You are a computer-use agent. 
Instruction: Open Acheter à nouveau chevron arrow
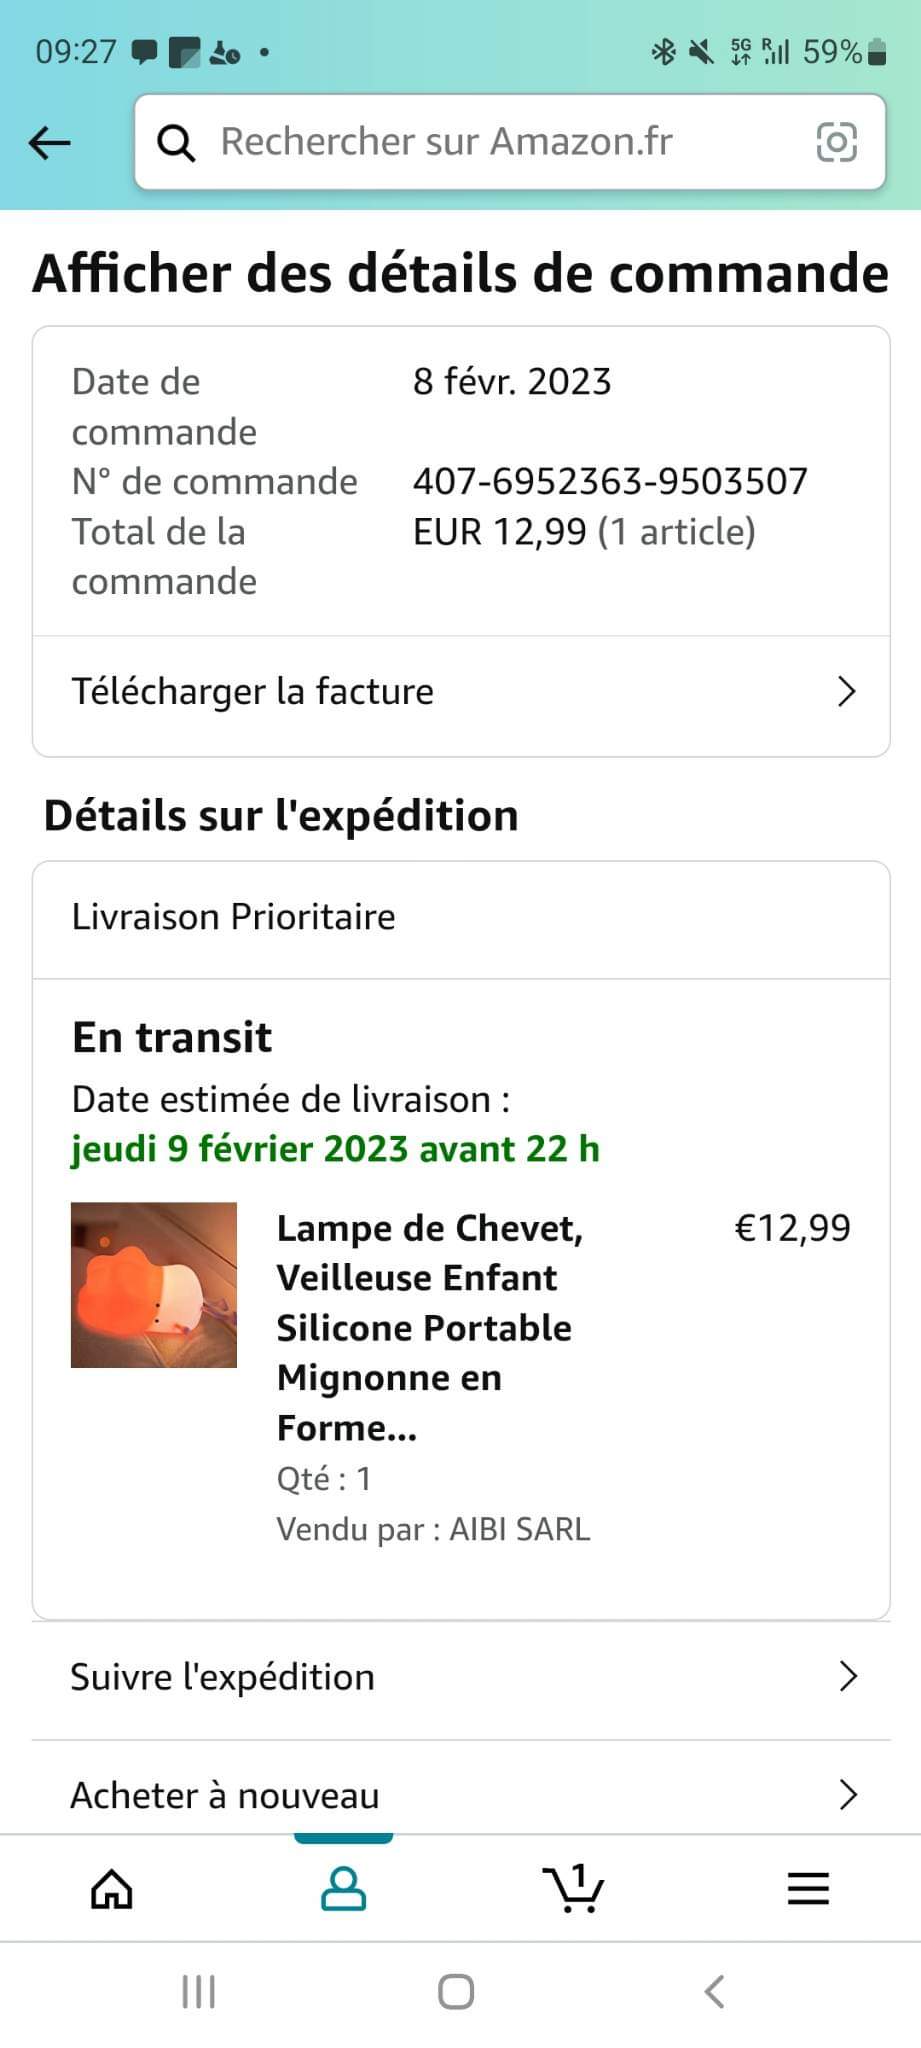tap(848, 1795)
